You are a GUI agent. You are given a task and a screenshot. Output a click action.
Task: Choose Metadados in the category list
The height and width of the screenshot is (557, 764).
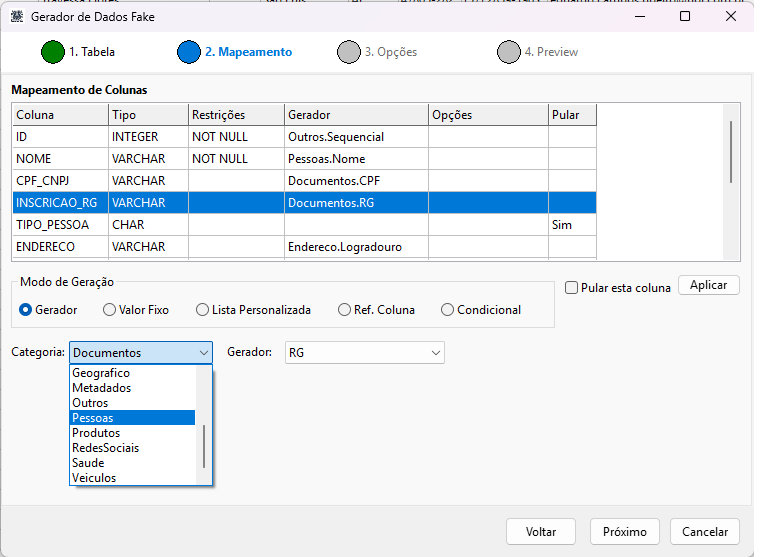133,388
